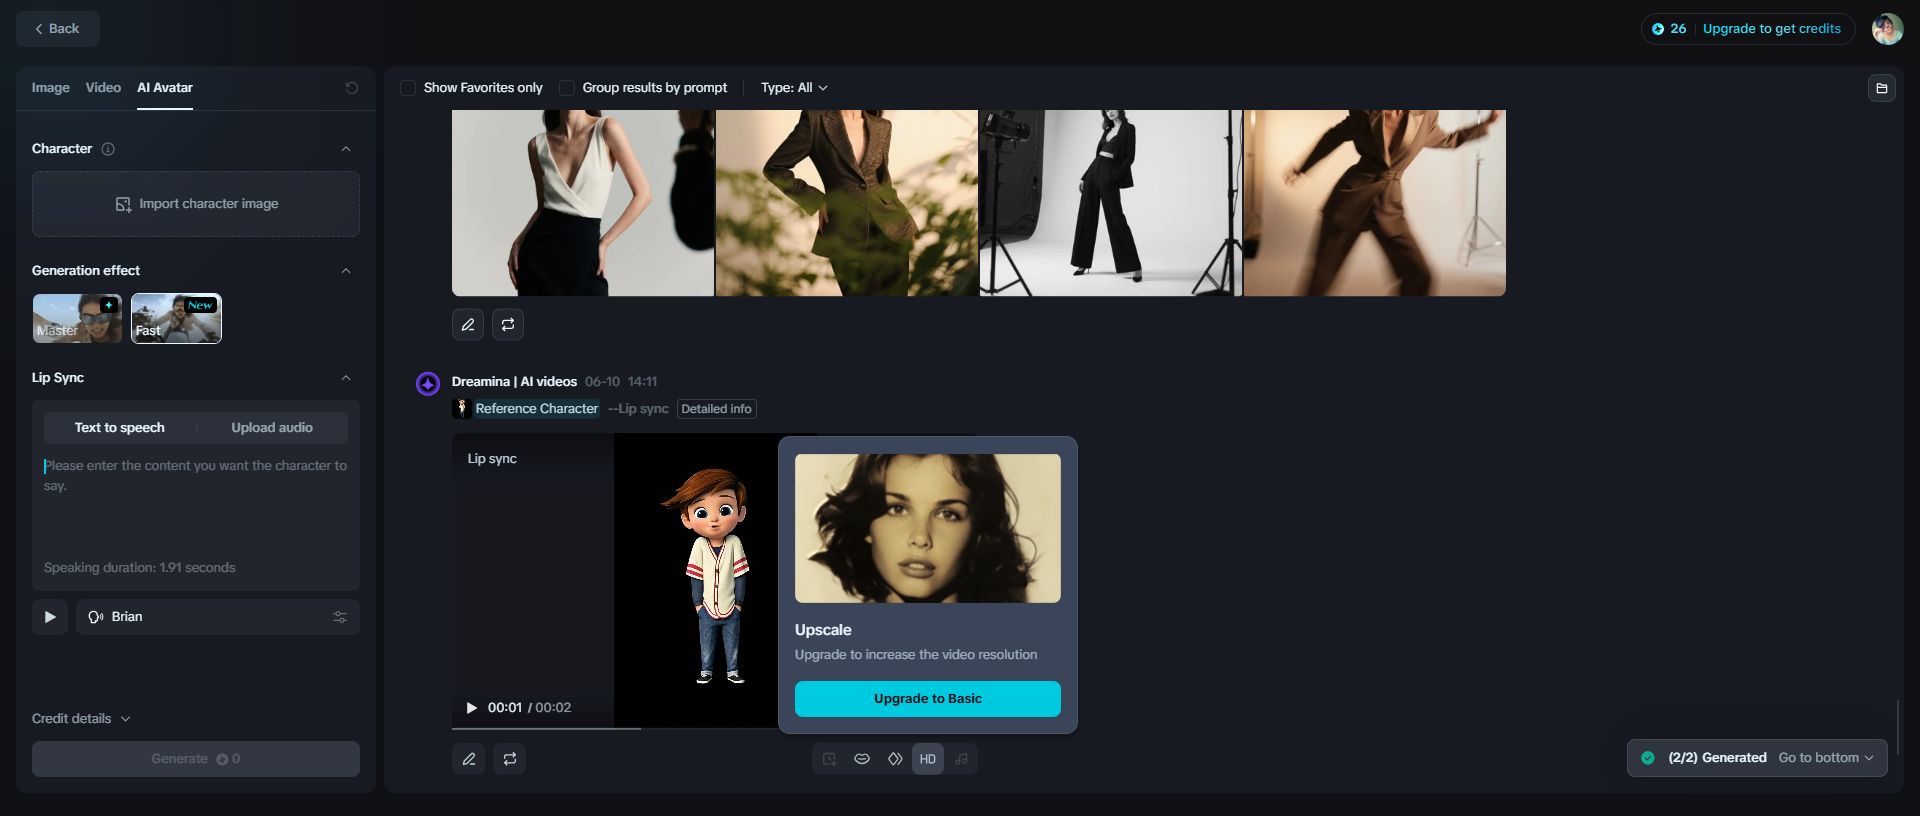Open voice settings sliders icon next to Brian
The height and width of the screenshot is (816, 1920).
point(340,617)
